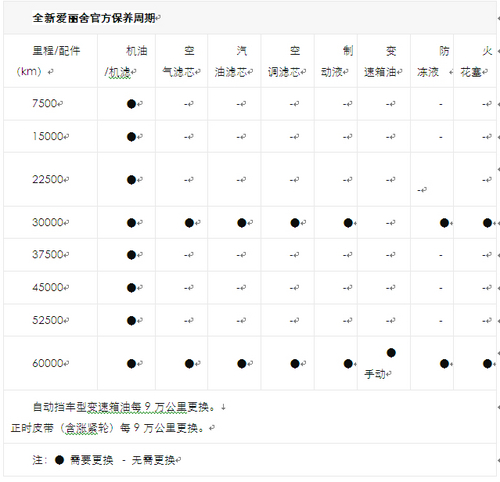Click the dash under 空调滤芯 at 37500
Image resolution: width=500 pixels, height=482 pixels.
[292, 255]
